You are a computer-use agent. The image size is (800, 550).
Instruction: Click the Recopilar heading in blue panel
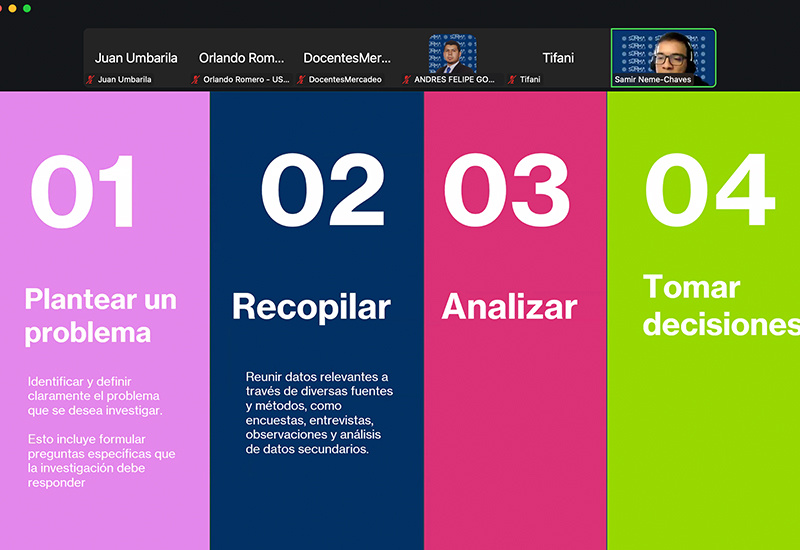pyautogui.click(x=311, y=307)
